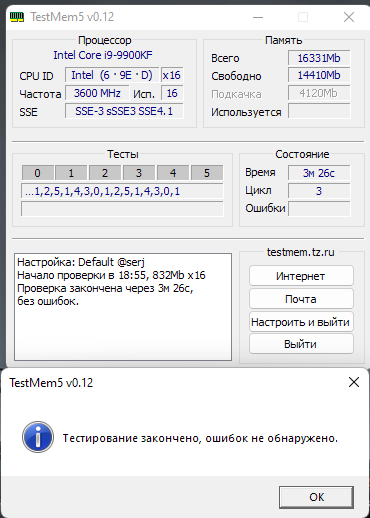Open the Интернет link button
This screenshot has width=370, height=518.
click(x=301, y=276)
